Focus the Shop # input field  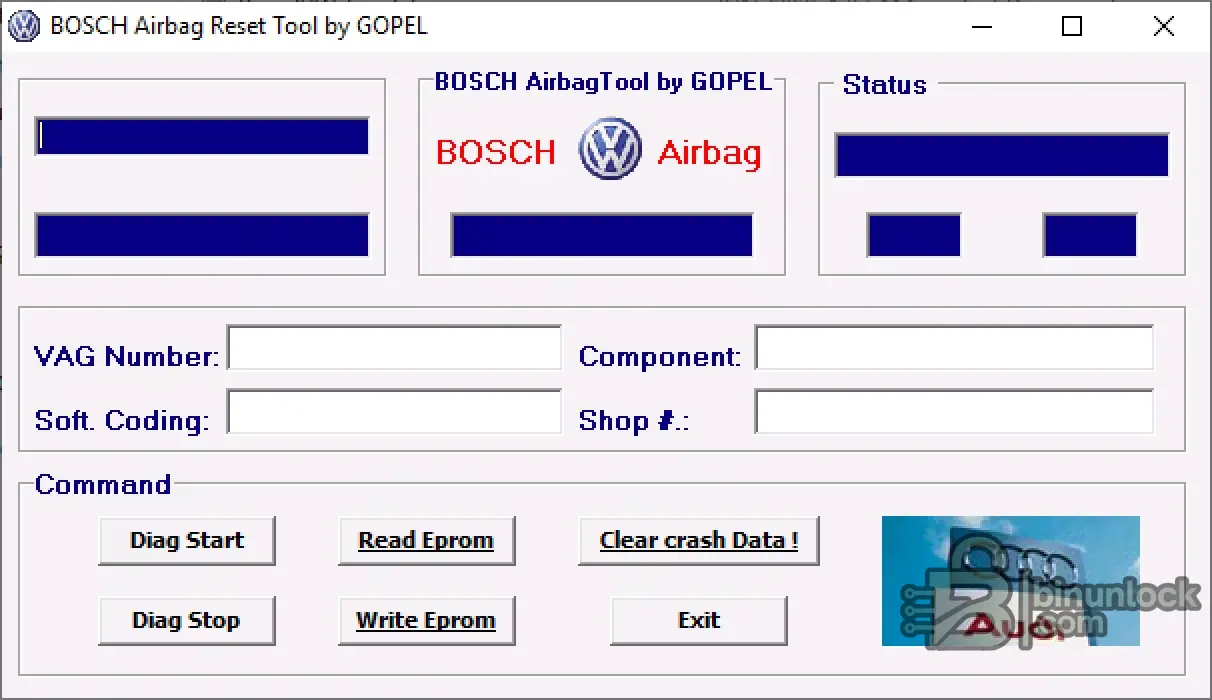coord(954,411)
